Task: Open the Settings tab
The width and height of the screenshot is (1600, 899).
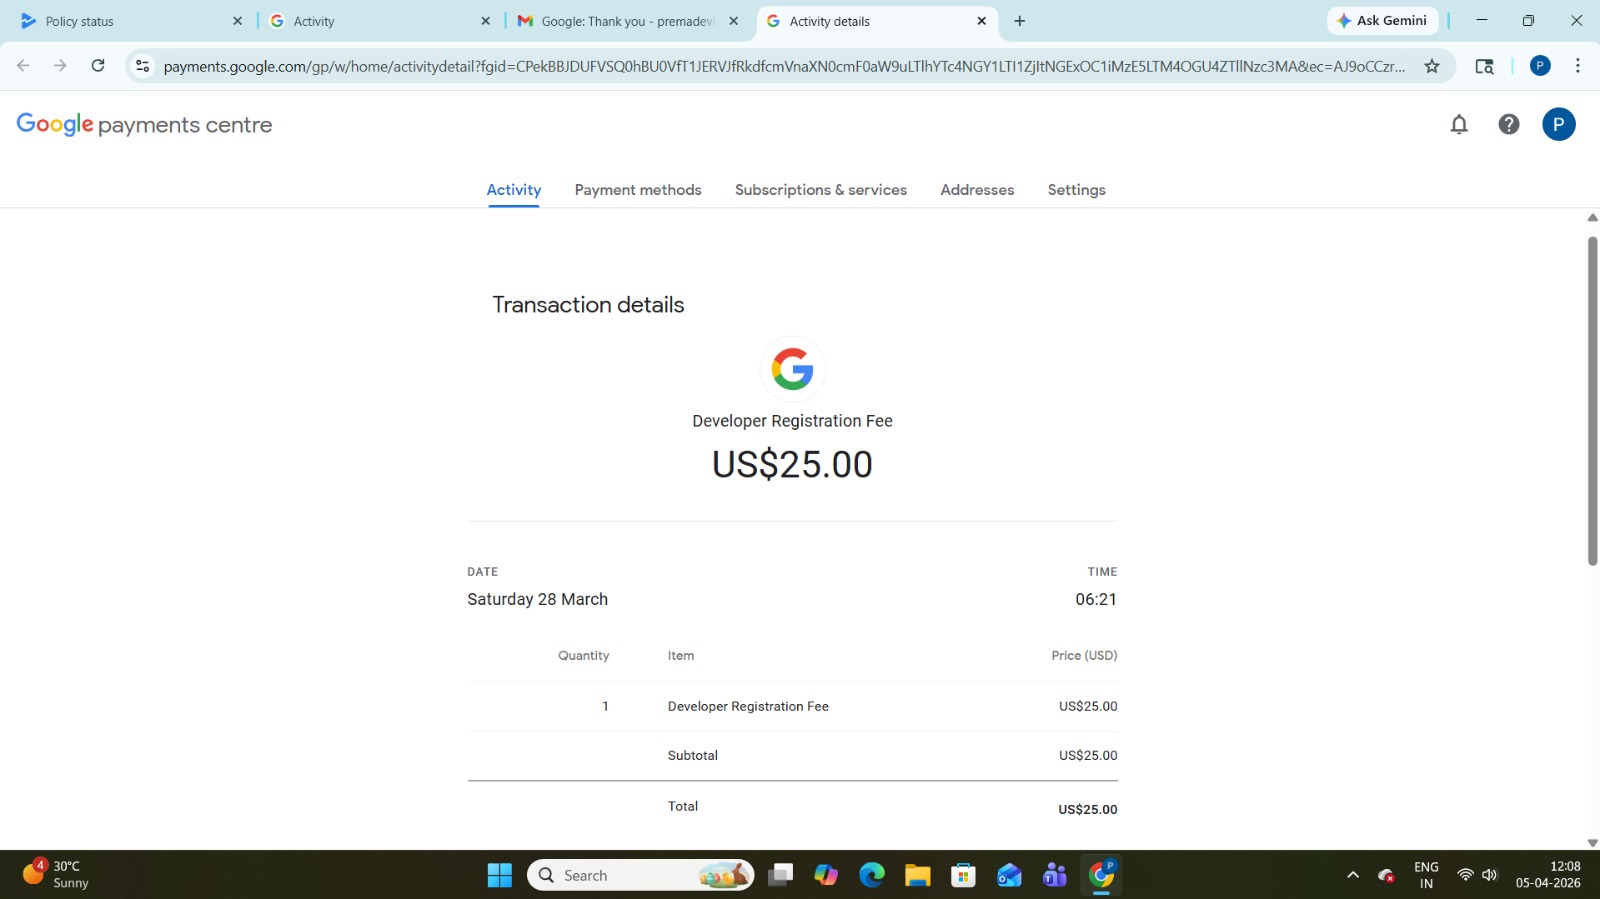Action: tap(1076, 190)
